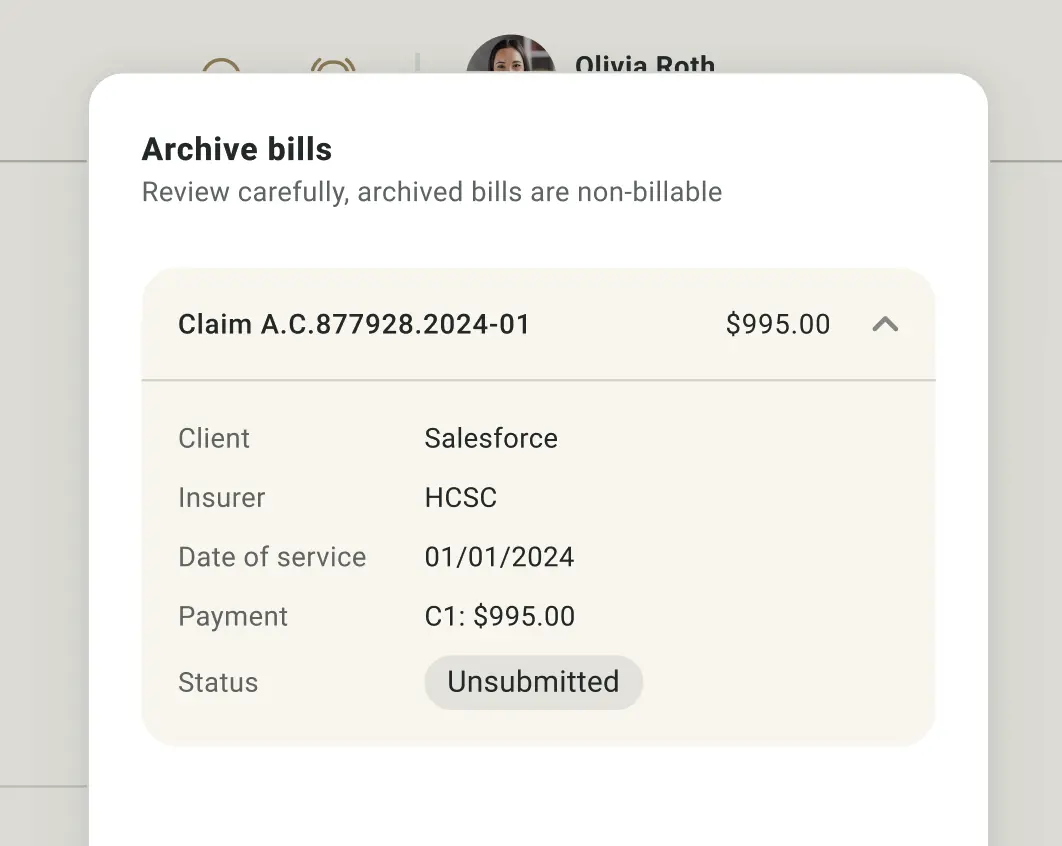
Task: Click the C1: $995.00 payment value
Action: click(x=499, y=616)
